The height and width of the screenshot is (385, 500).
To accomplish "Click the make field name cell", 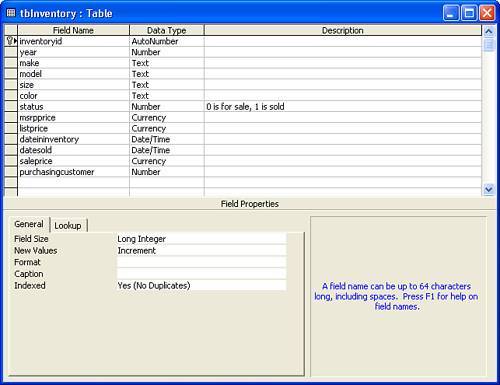I will tap(73, 63).
